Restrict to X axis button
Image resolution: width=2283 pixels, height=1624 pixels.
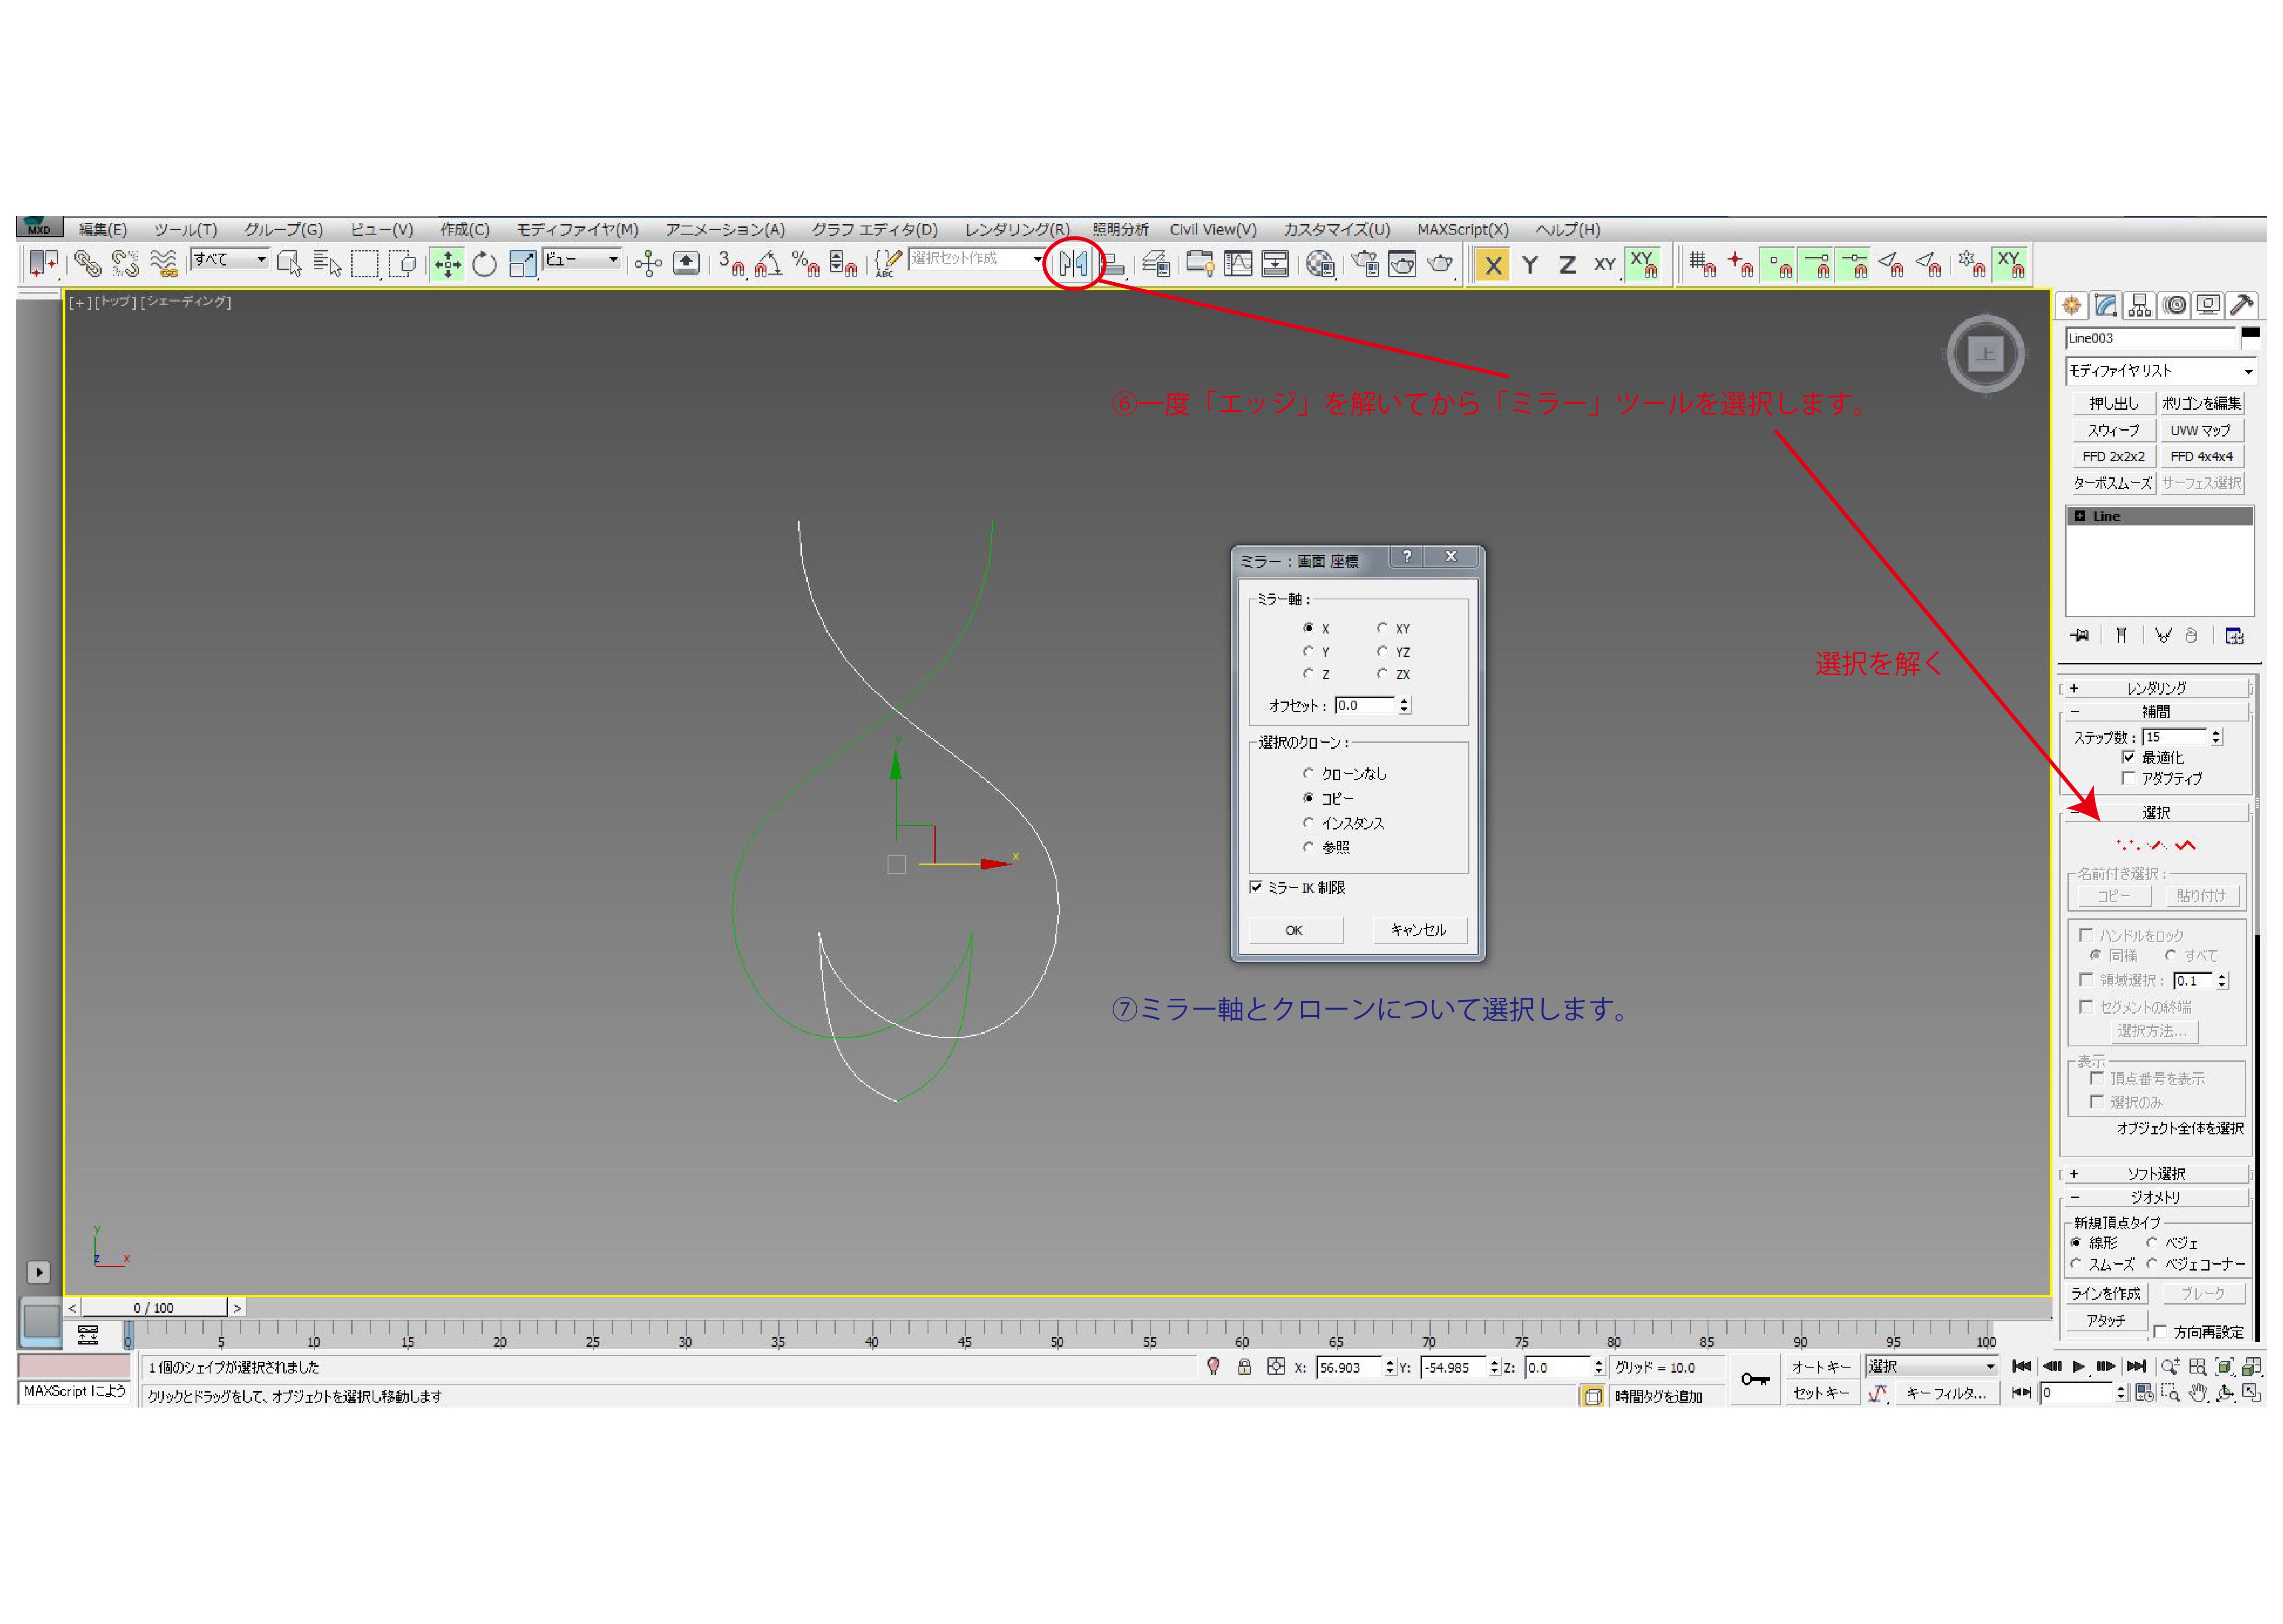(x=1492, y=266)
